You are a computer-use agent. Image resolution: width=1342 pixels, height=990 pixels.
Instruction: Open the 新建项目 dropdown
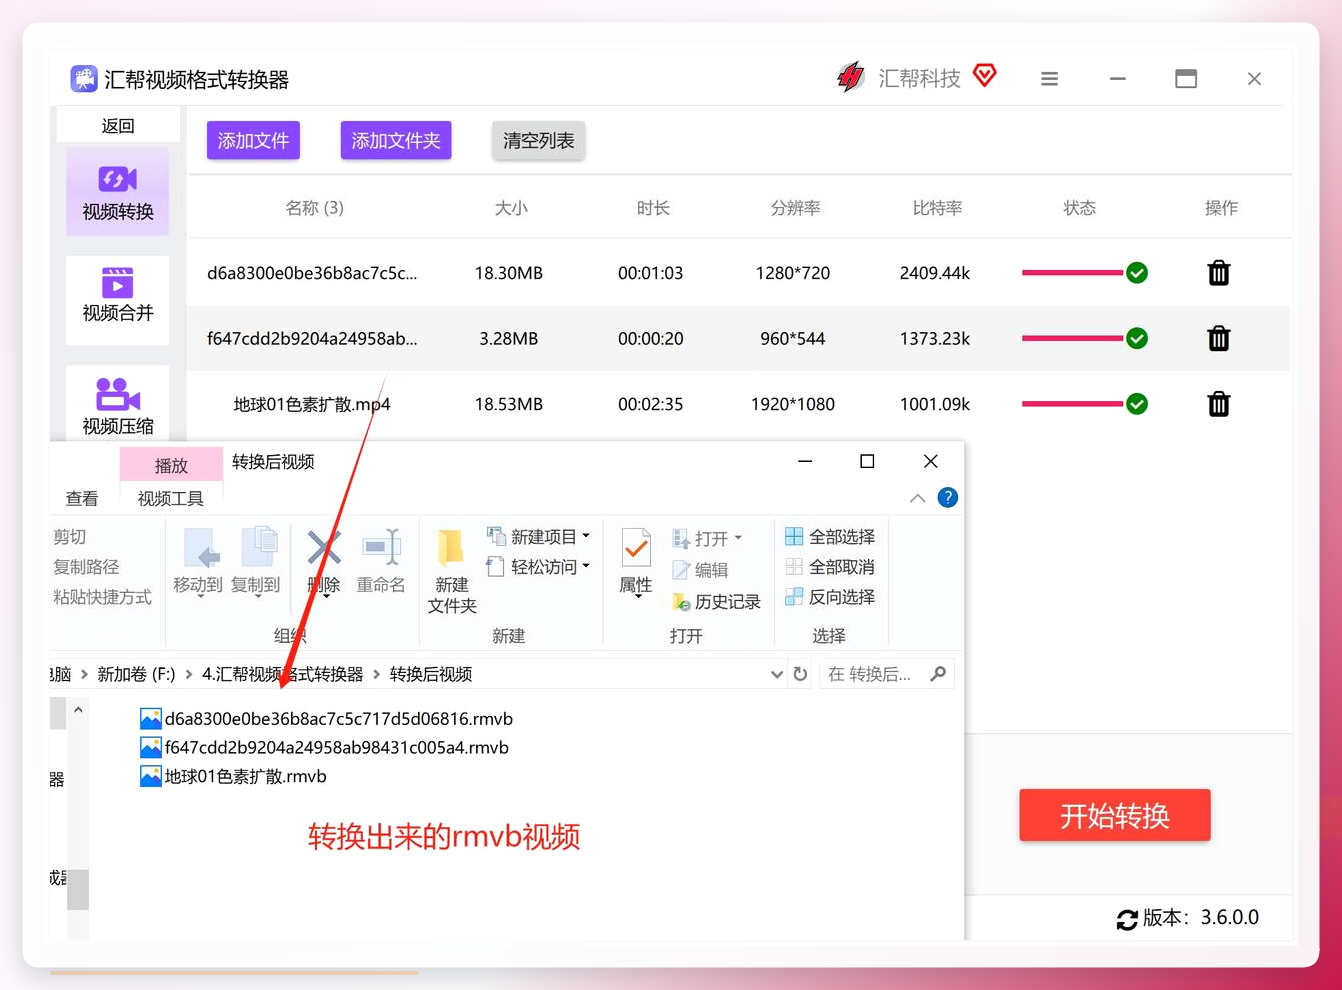tap(538, 537)
